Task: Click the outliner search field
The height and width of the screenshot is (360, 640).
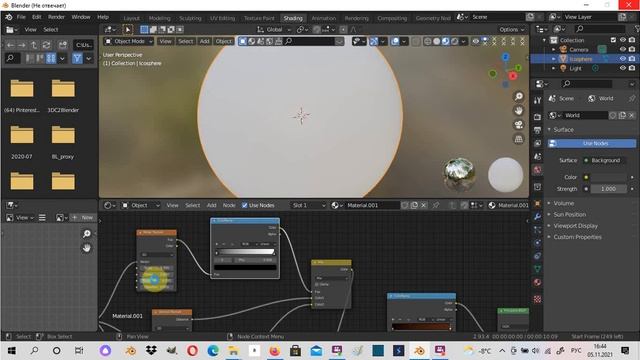Action: click(600, 29)
